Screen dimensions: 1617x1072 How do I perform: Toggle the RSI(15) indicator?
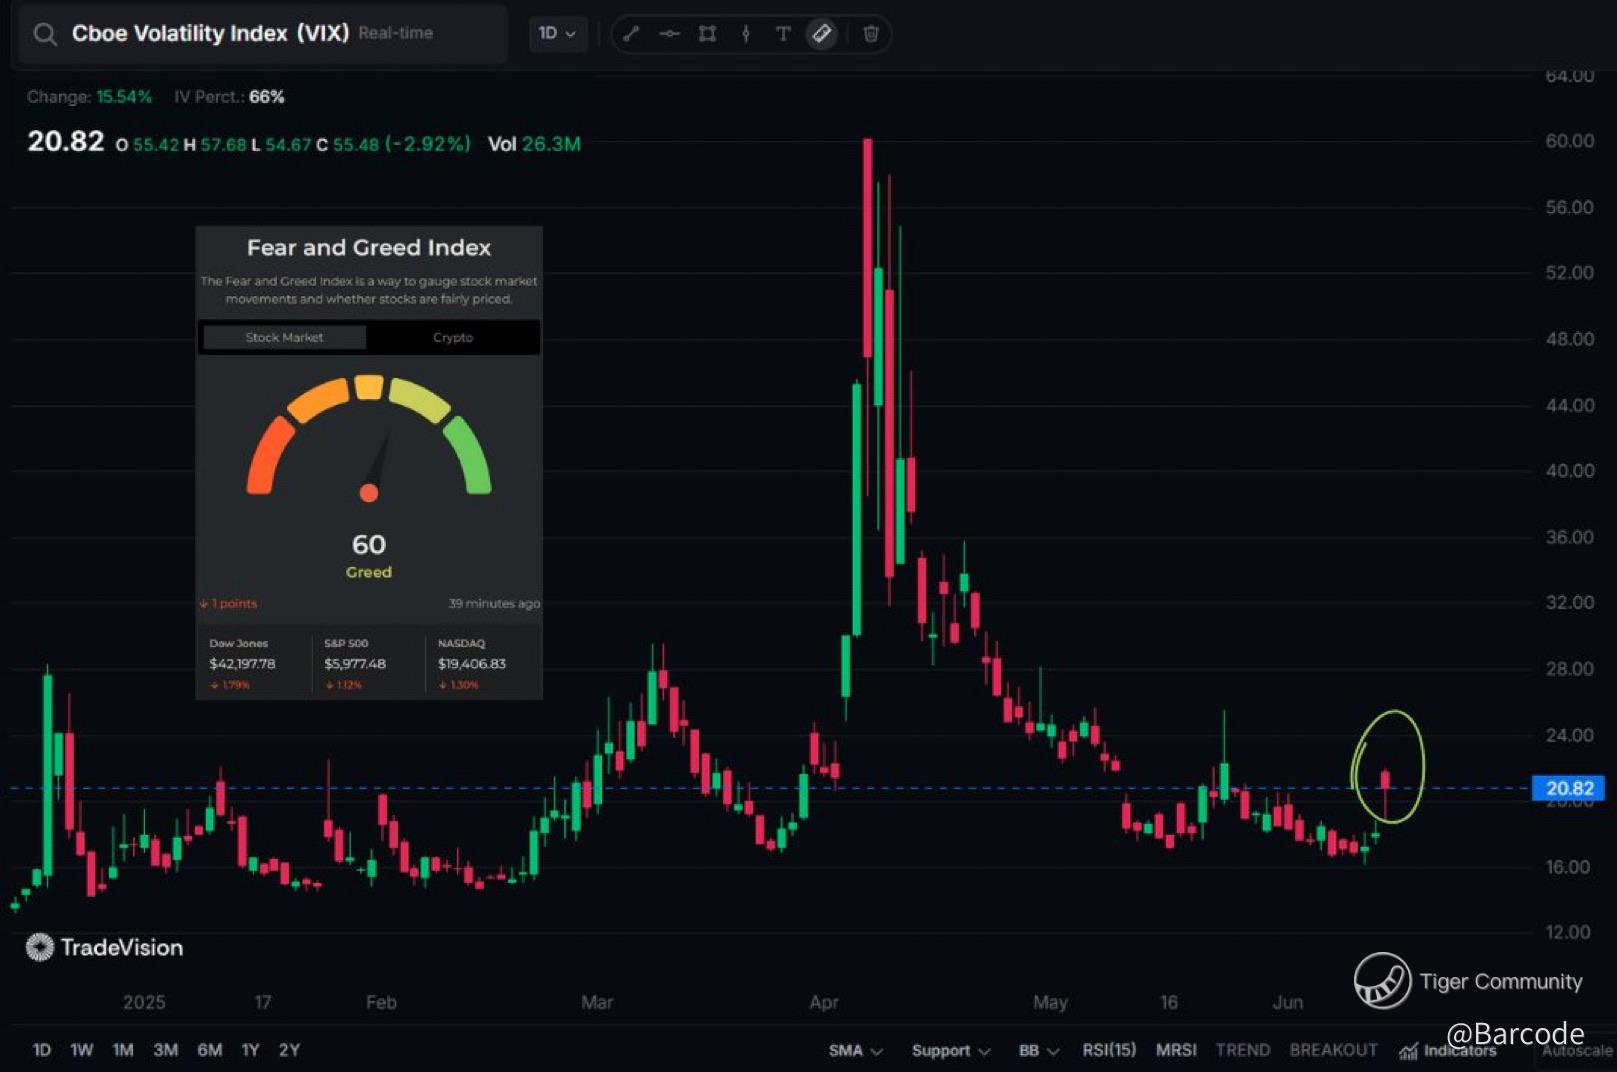(1109, 1050)
